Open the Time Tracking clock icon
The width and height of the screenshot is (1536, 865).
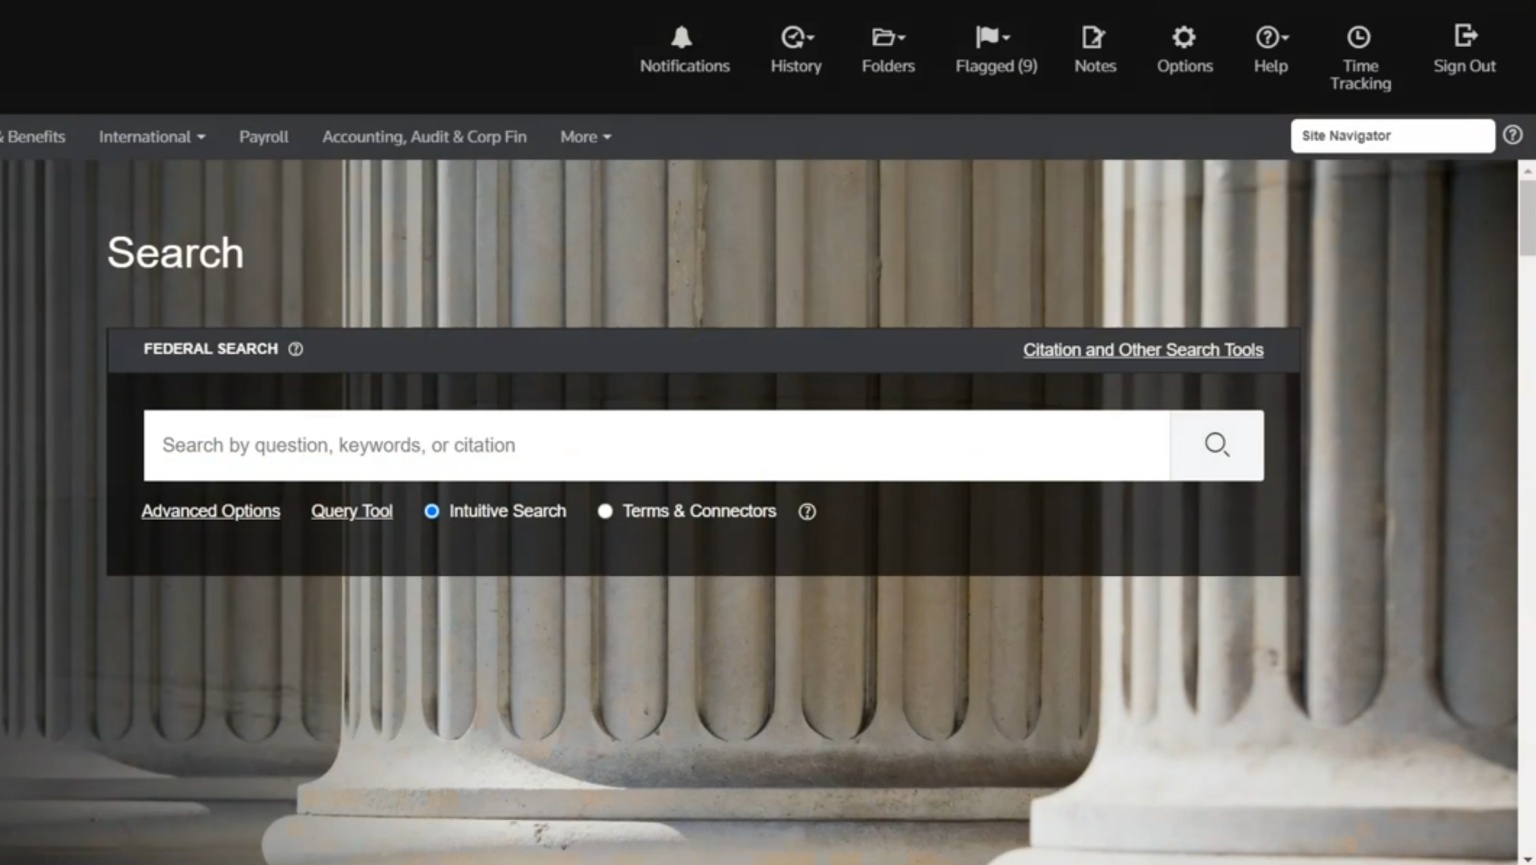[1359, 38]
